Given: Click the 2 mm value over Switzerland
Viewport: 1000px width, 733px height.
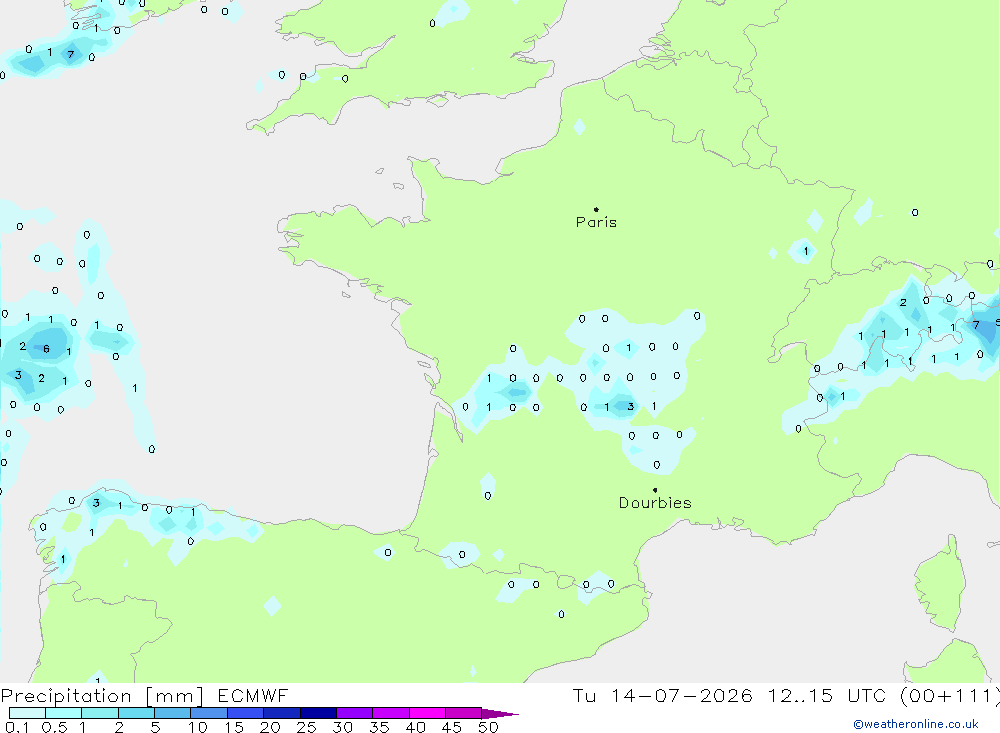Looking at the screenshot, I should pyautogui.click(x=903, y=302).
